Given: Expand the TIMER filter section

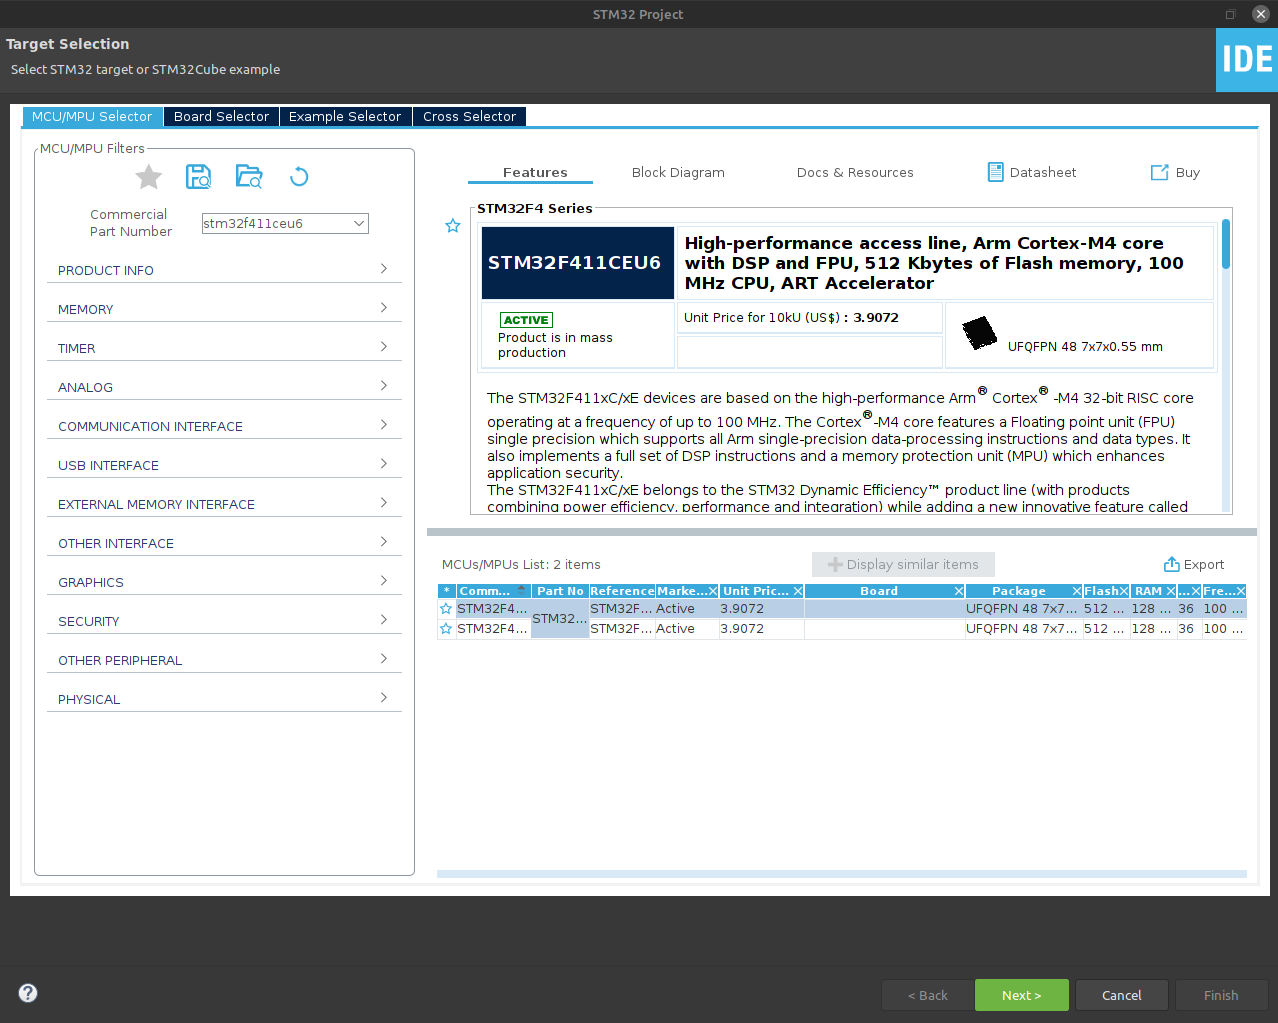Looking at the screenshot, I should [x=224, y=348].
